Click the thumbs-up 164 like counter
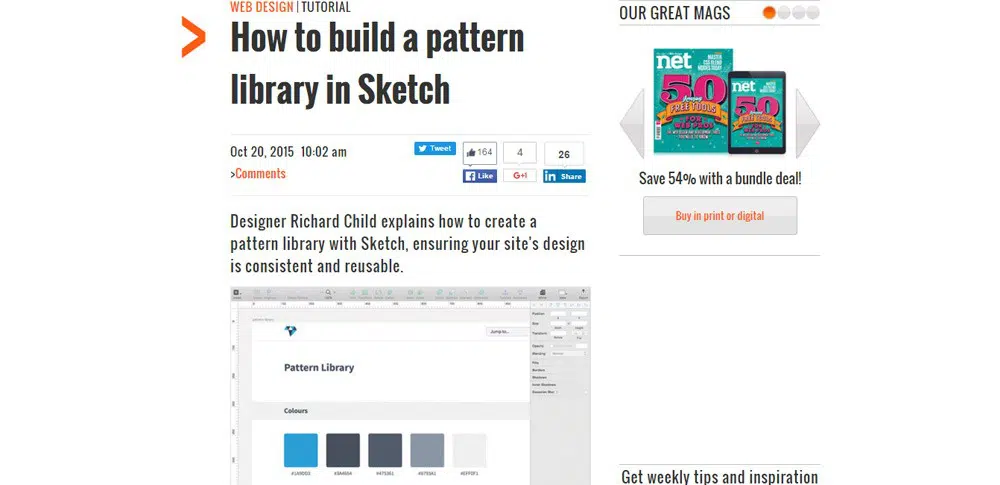This screenshot has height=485, width=1000. (480, 152)
